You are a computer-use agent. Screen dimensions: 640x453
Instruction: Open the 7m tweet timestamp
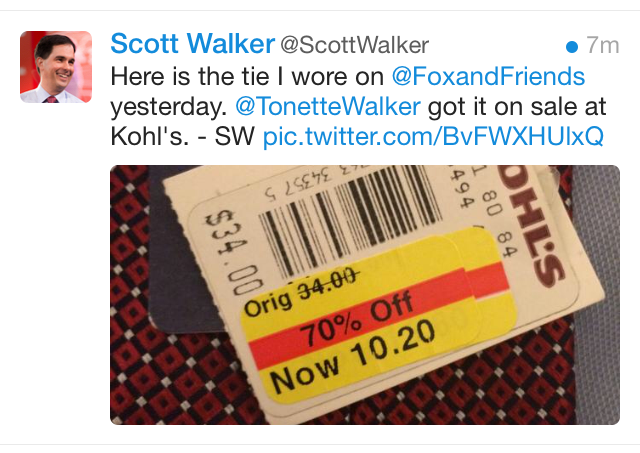603,45
